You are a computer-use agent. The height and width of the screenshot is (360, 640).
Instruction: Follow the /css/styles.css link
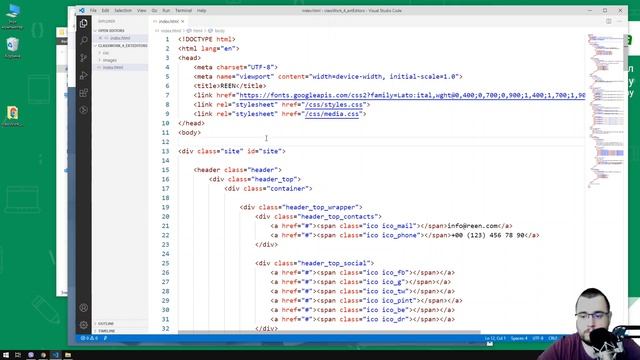point(334,104)
